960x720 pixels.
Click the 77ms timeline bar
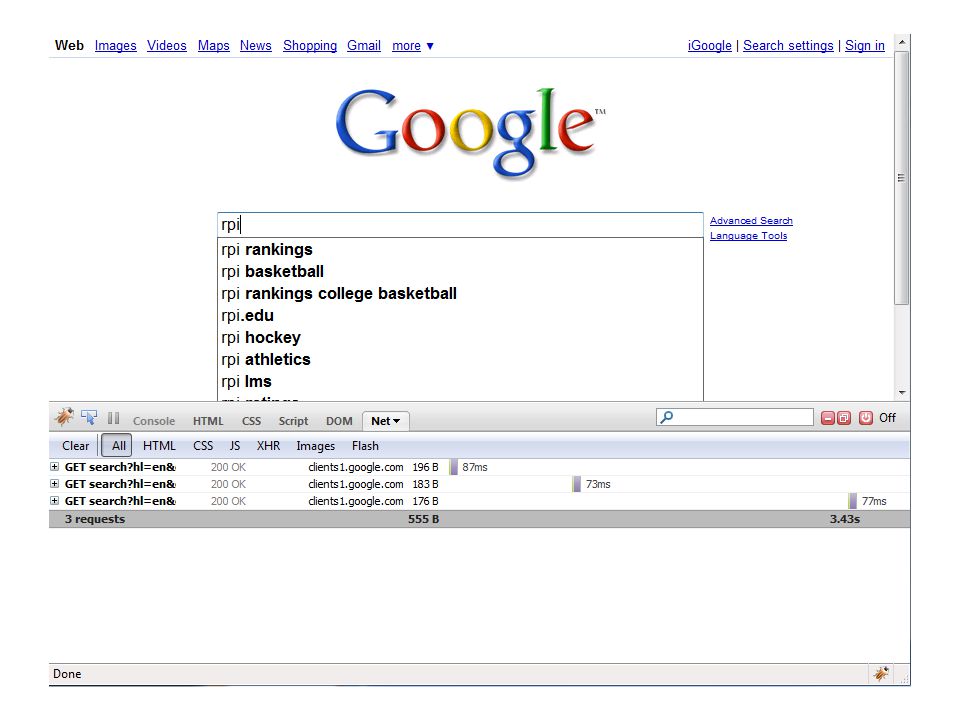[x=853, y=501]
